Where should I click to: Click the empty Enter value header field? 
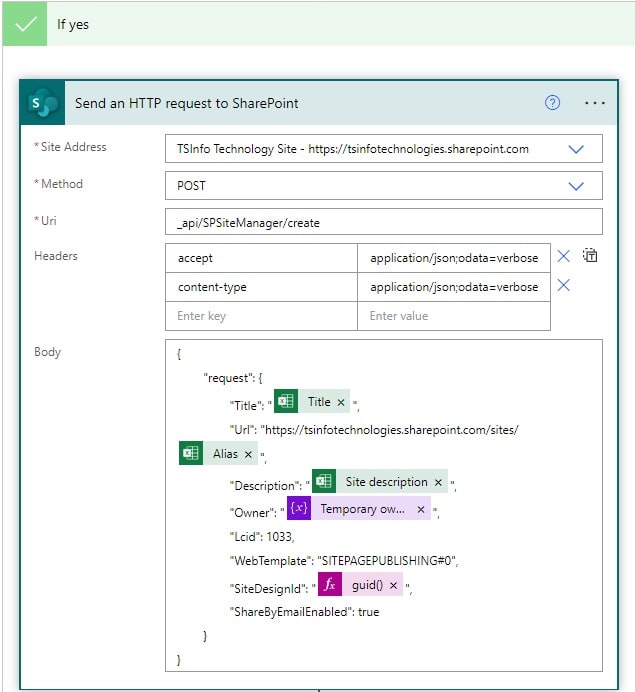click(x=454, y=316)
